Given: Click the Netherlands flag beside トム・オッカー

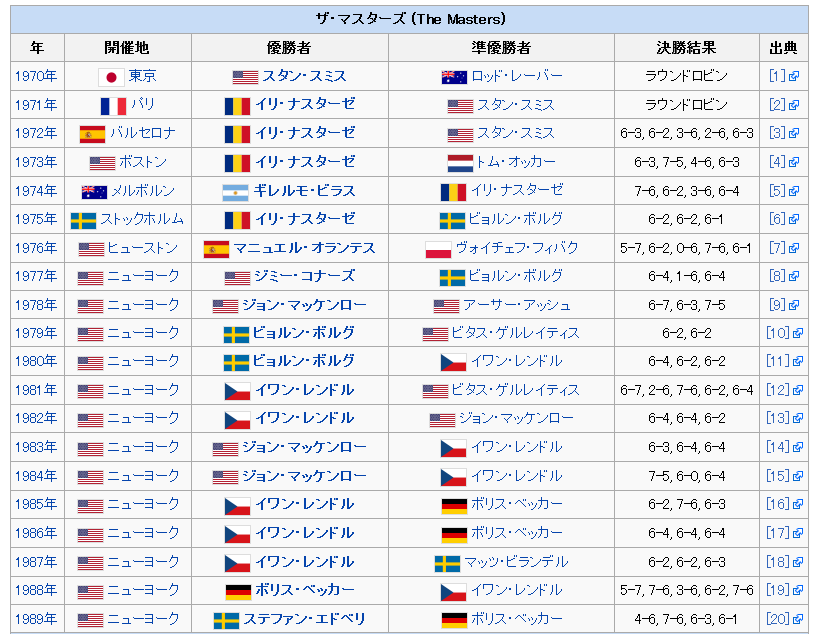Looking at the screenshot, I should tap(460, 163).
